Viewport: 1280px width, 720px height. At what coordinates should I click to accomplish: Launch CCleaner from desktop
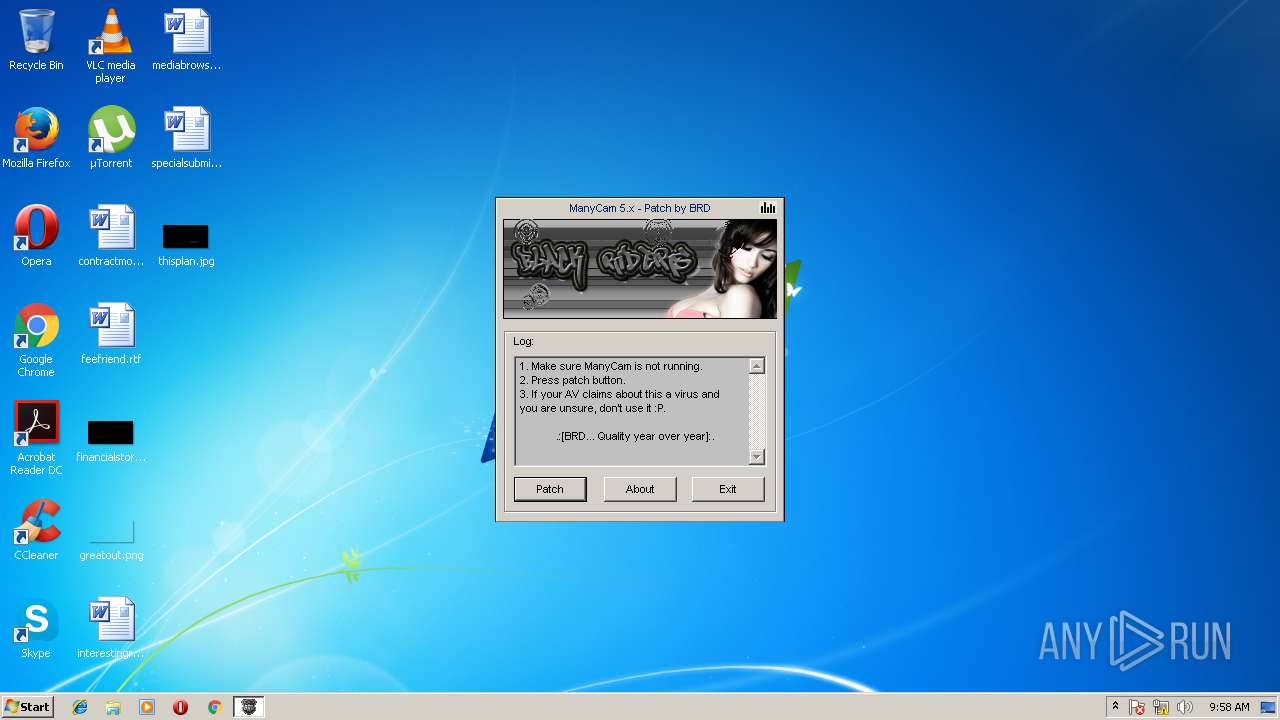pyautogui.click(x=36, y=530)
